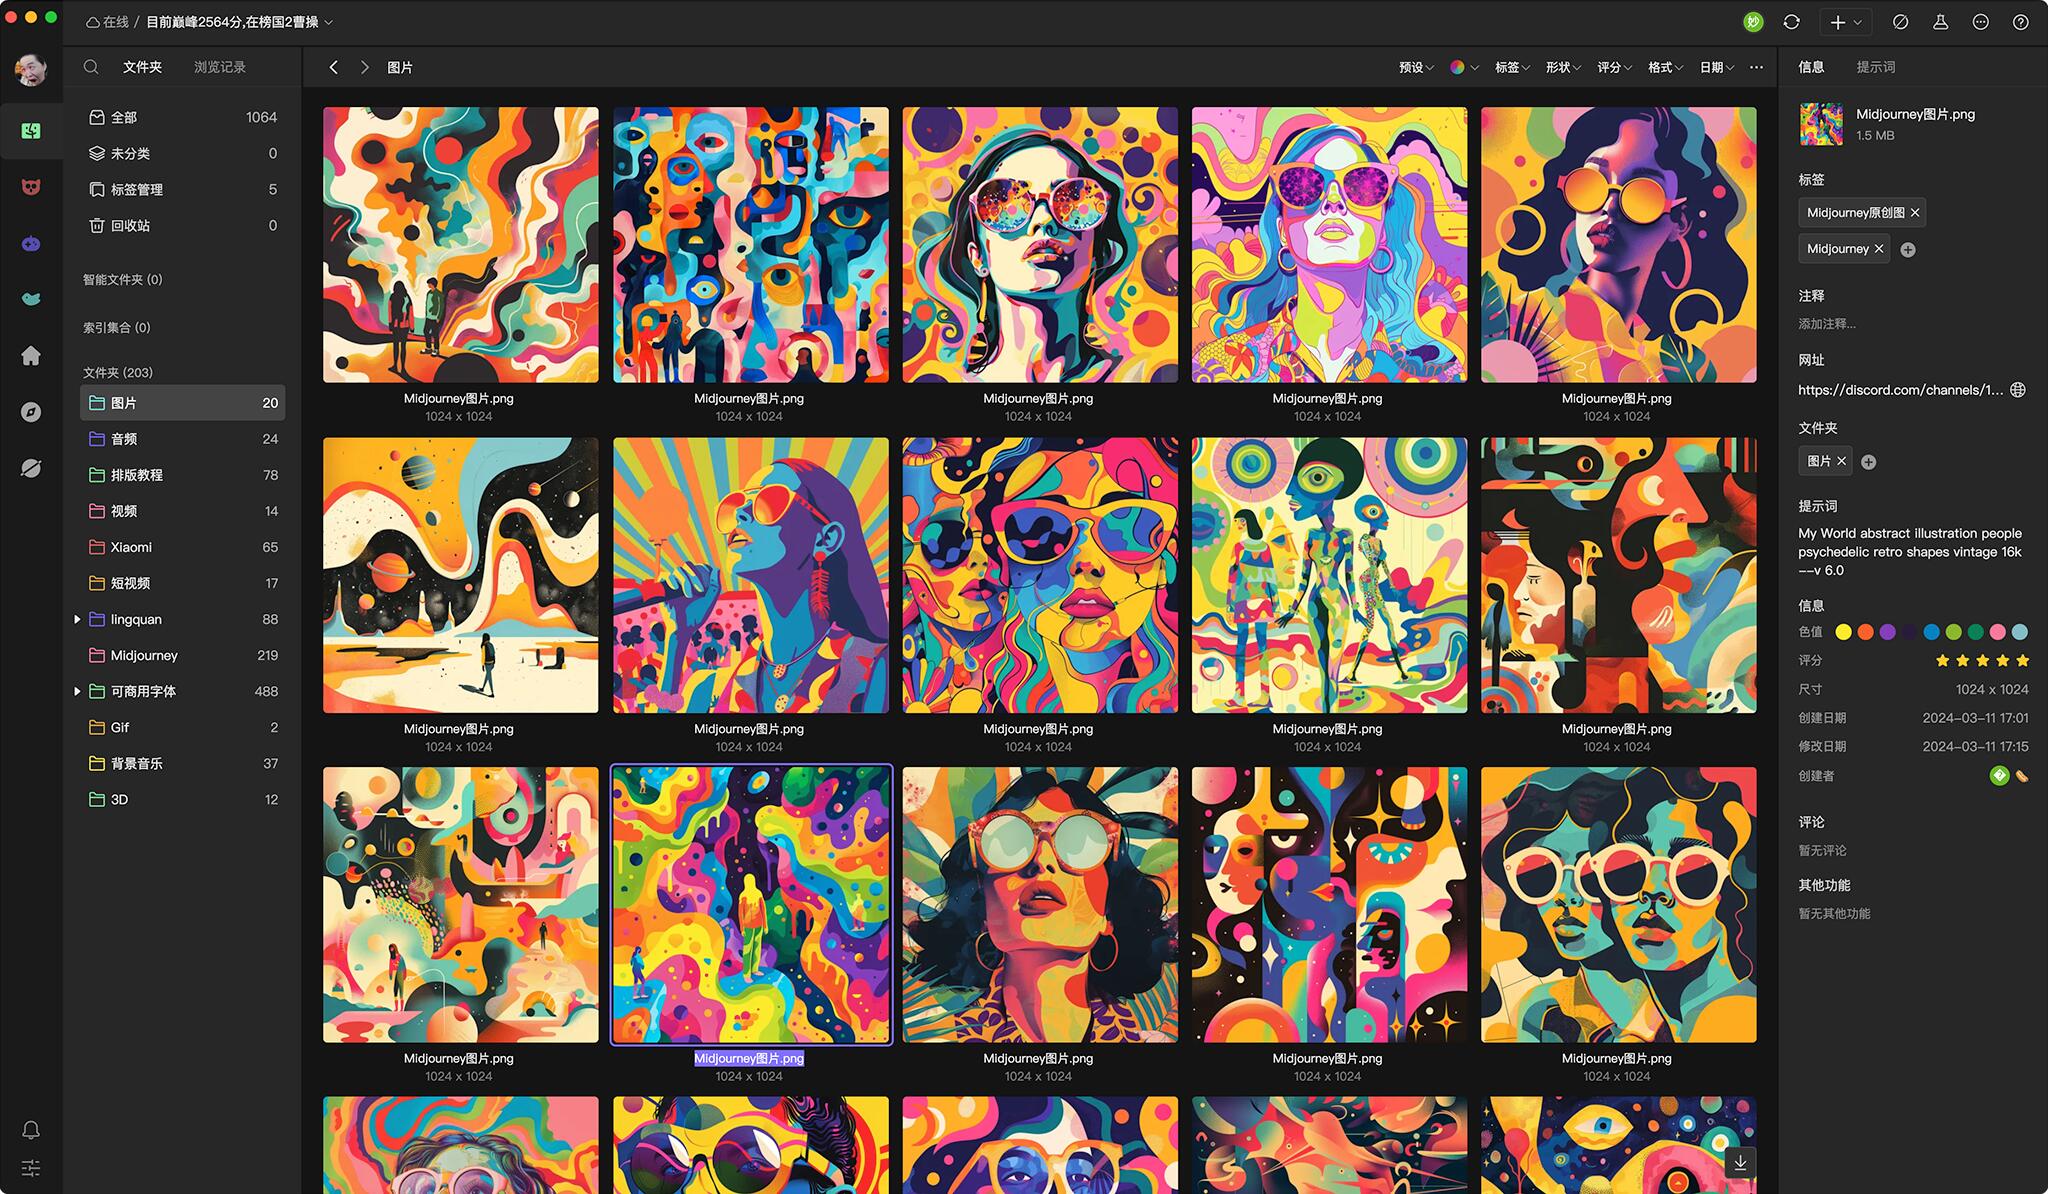Viewport: 2048px width, 1194px height.
Task: Click the yellow color value swatch
Action: click(x=1843, y=632)
